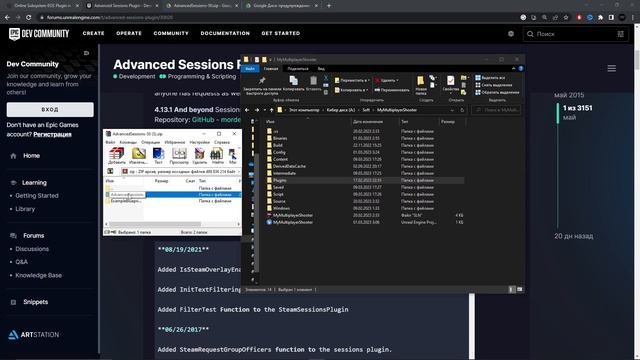Open WinRAR Файл menu
This screenshot has width=640, height=360.
point(110,142)
